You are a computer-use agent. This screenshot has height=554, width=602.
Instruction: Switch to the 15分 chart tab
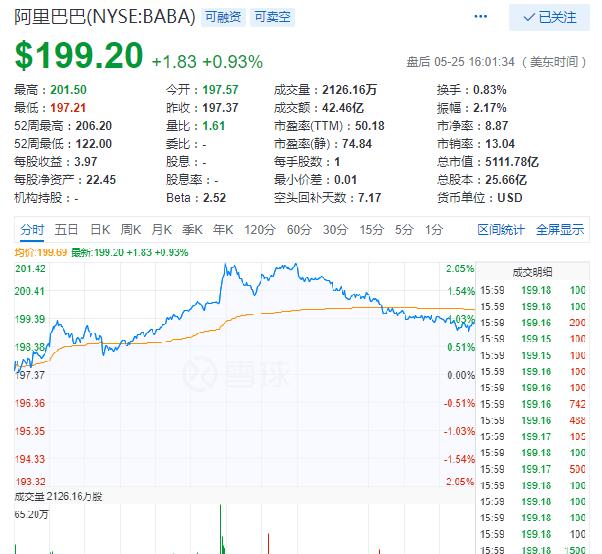[x=371, y=230]
